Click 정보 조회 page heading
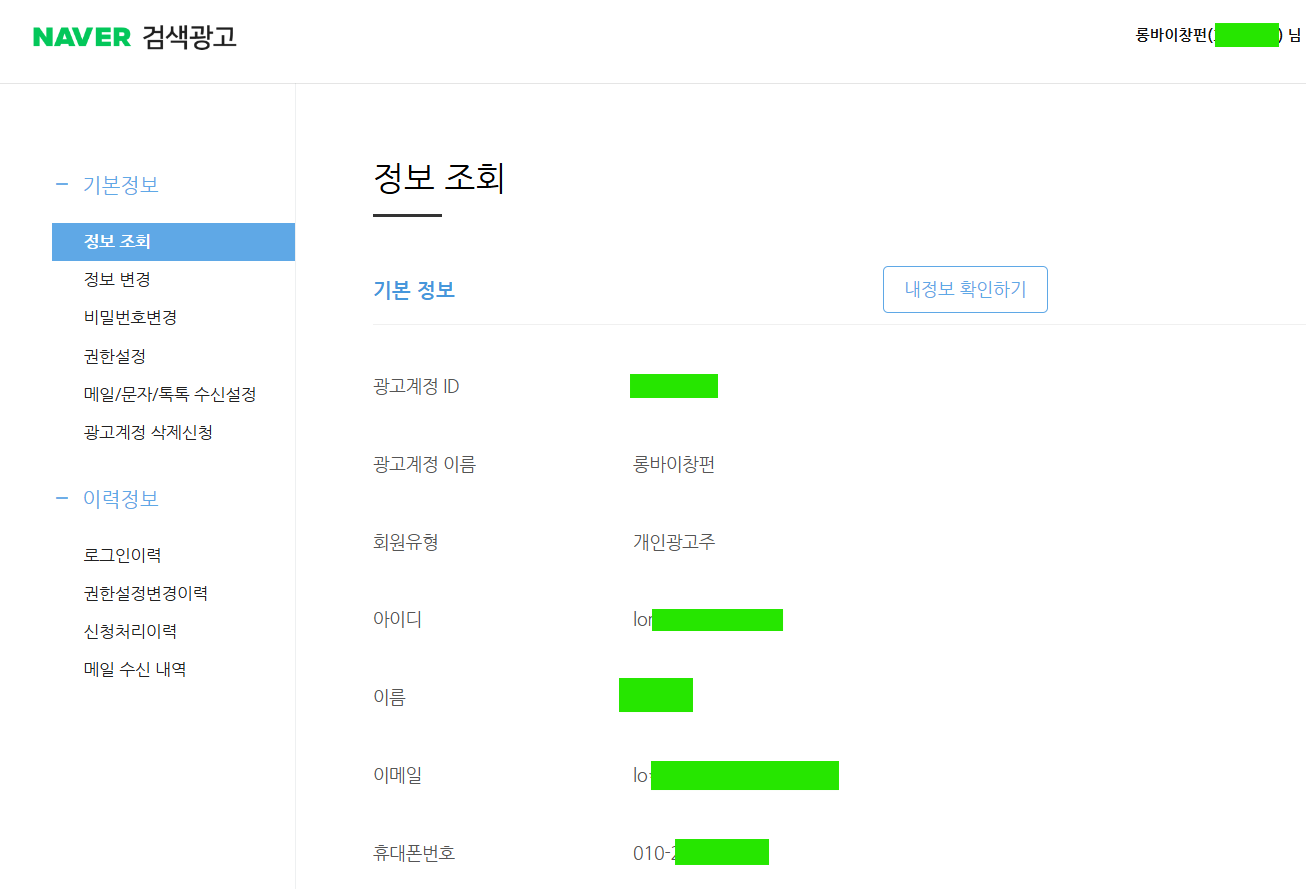The image size is (1306, 889). point(439,178)
